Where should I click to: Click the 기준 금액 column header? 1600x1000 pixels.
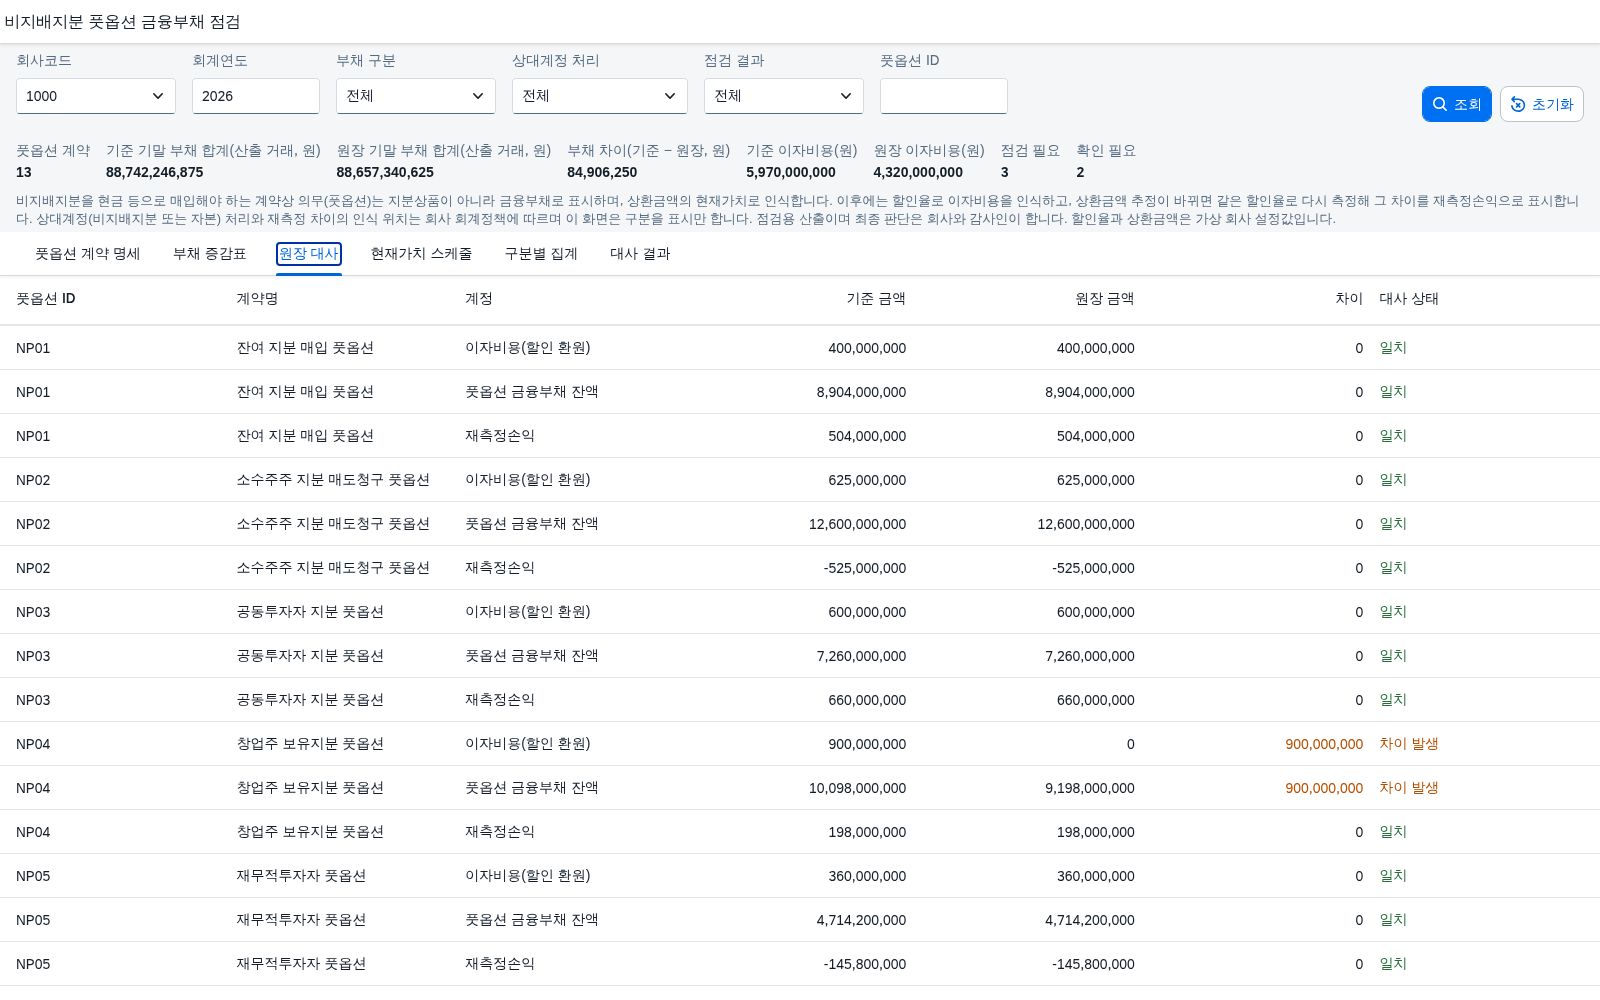click(876, 299)
